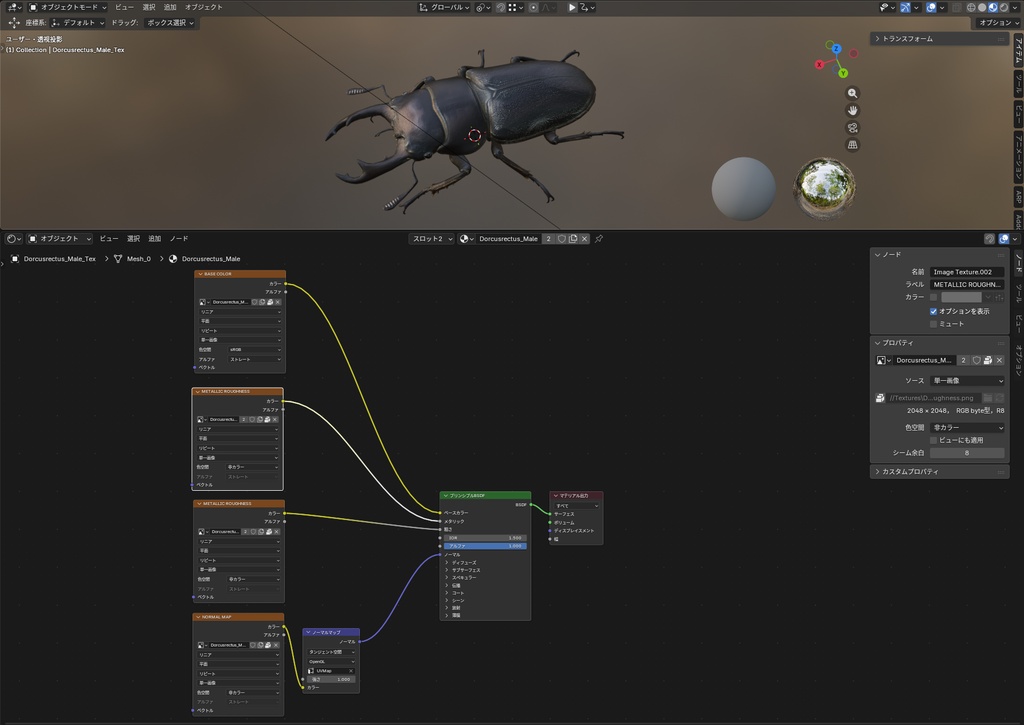Collapse the ノード panel section
The image size is (1024, 725).
940,254
